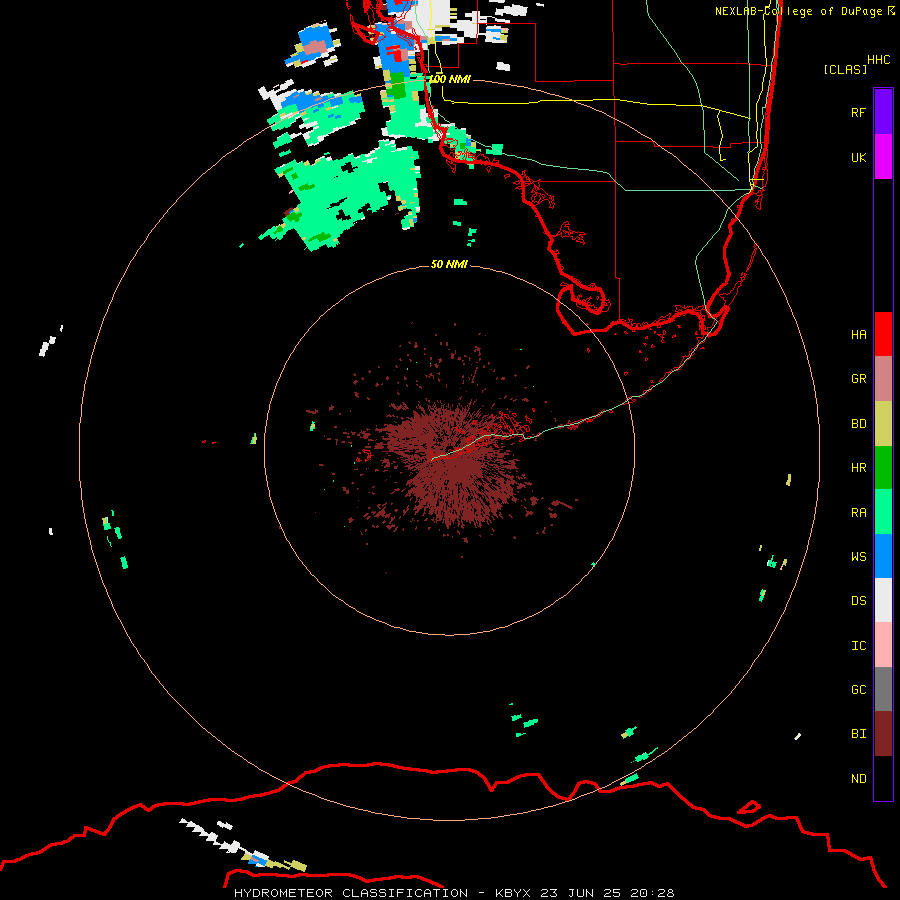
Task: Click the BI brown legend swatch
Action: (x=883, y=734)
